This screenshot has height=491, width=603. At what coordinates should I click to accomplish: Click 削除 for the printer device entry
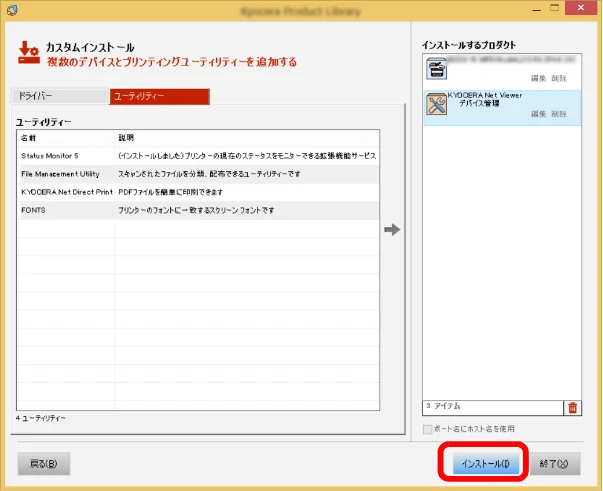[559, 78]
